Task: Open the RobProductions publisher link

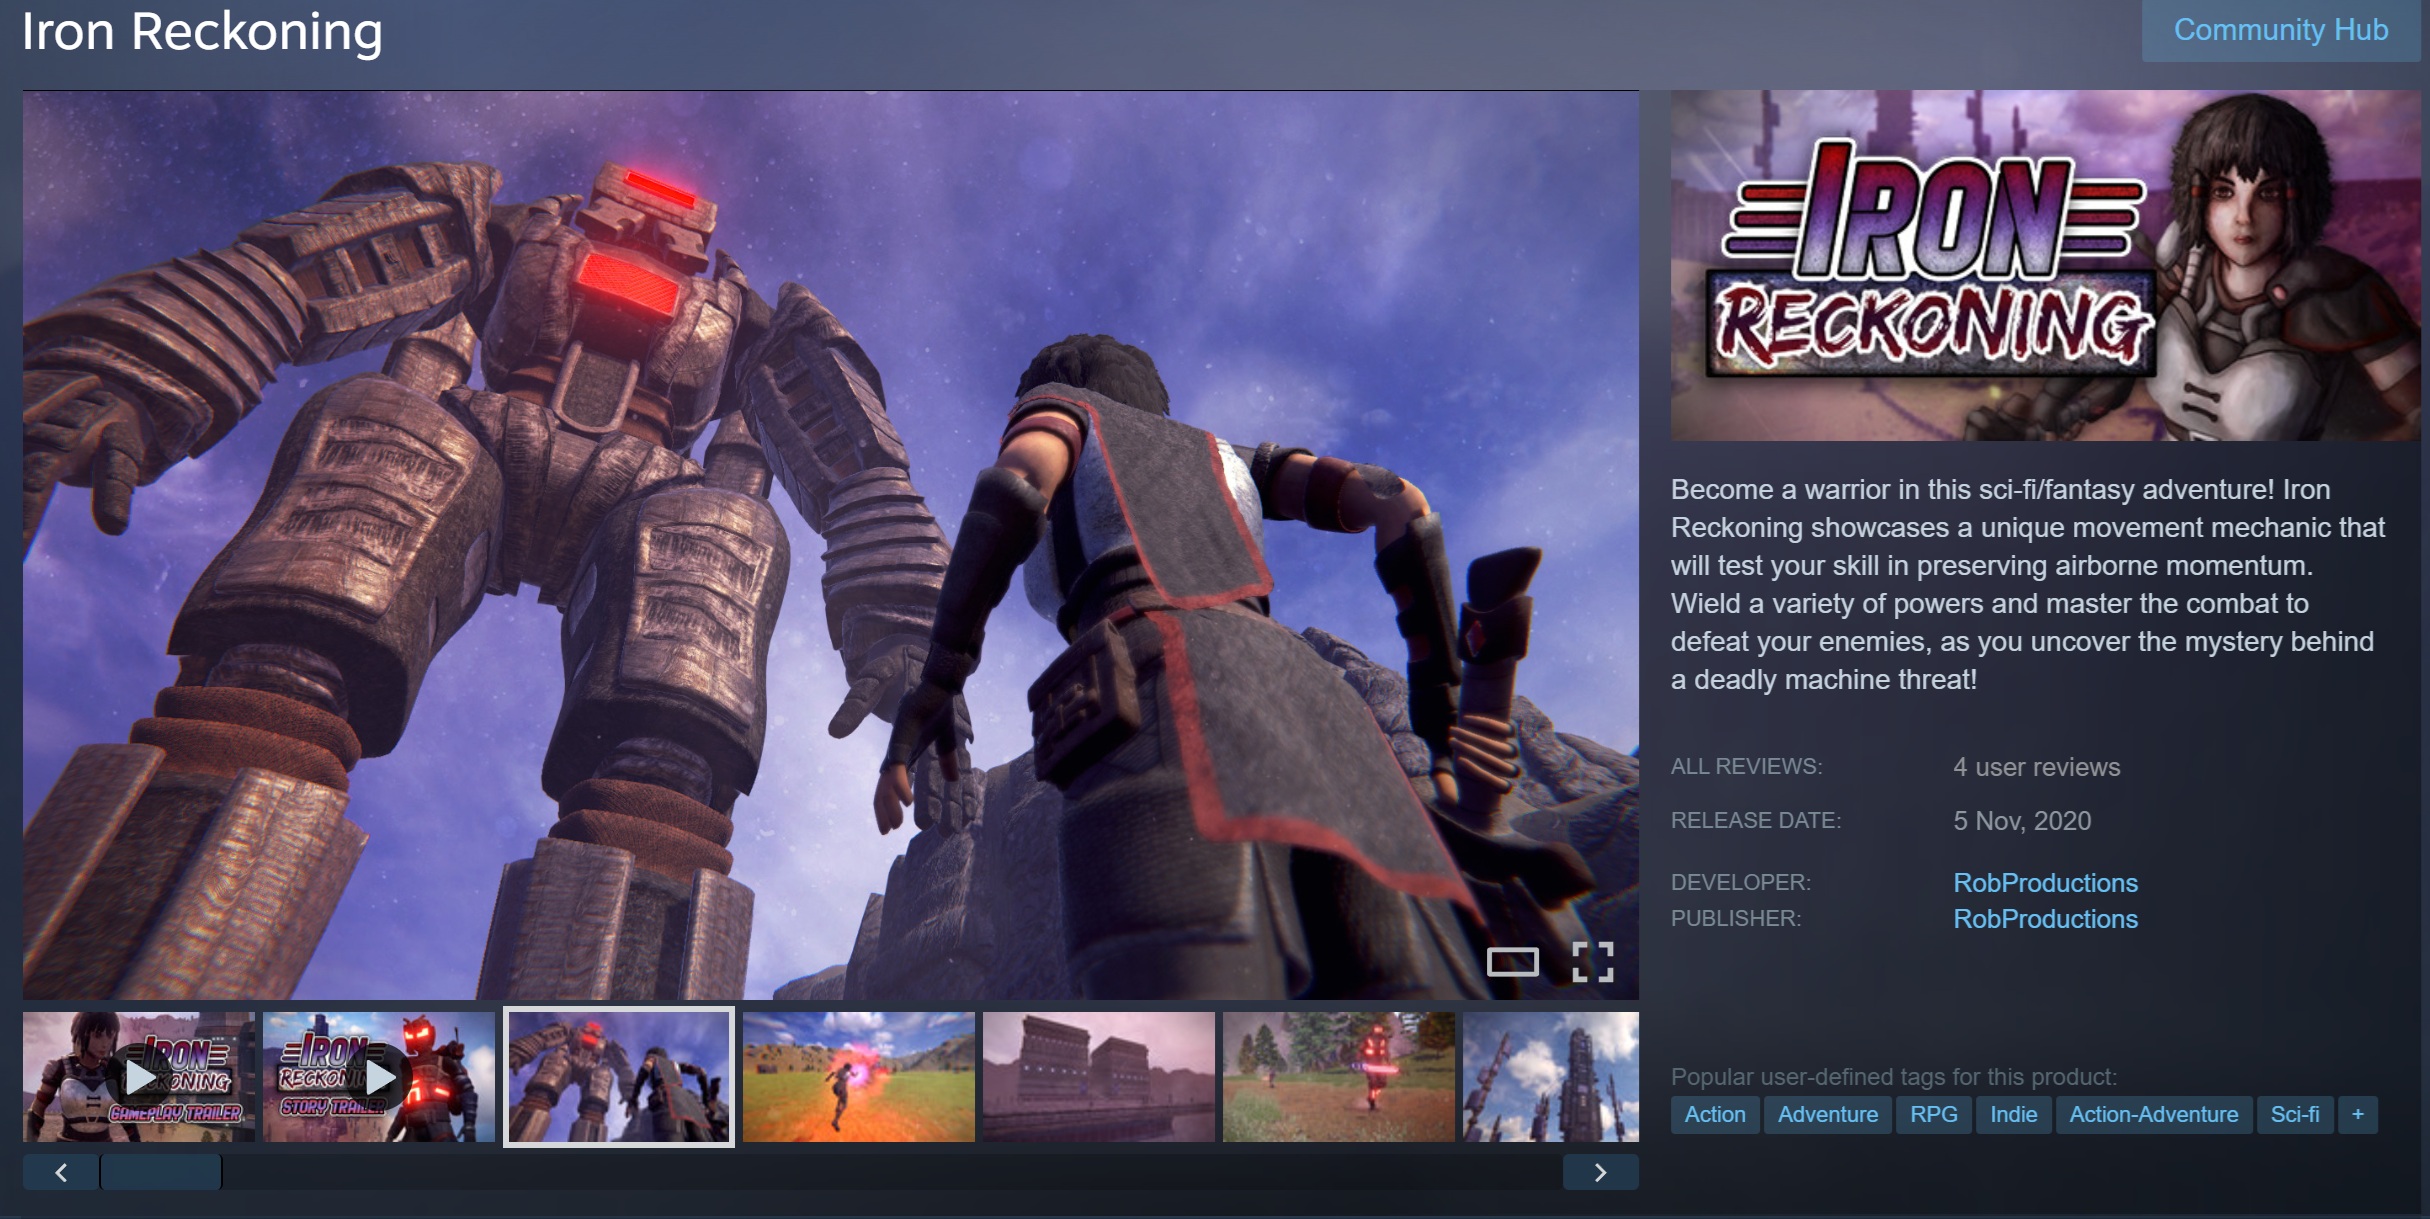Action: tap(2045, 919)
